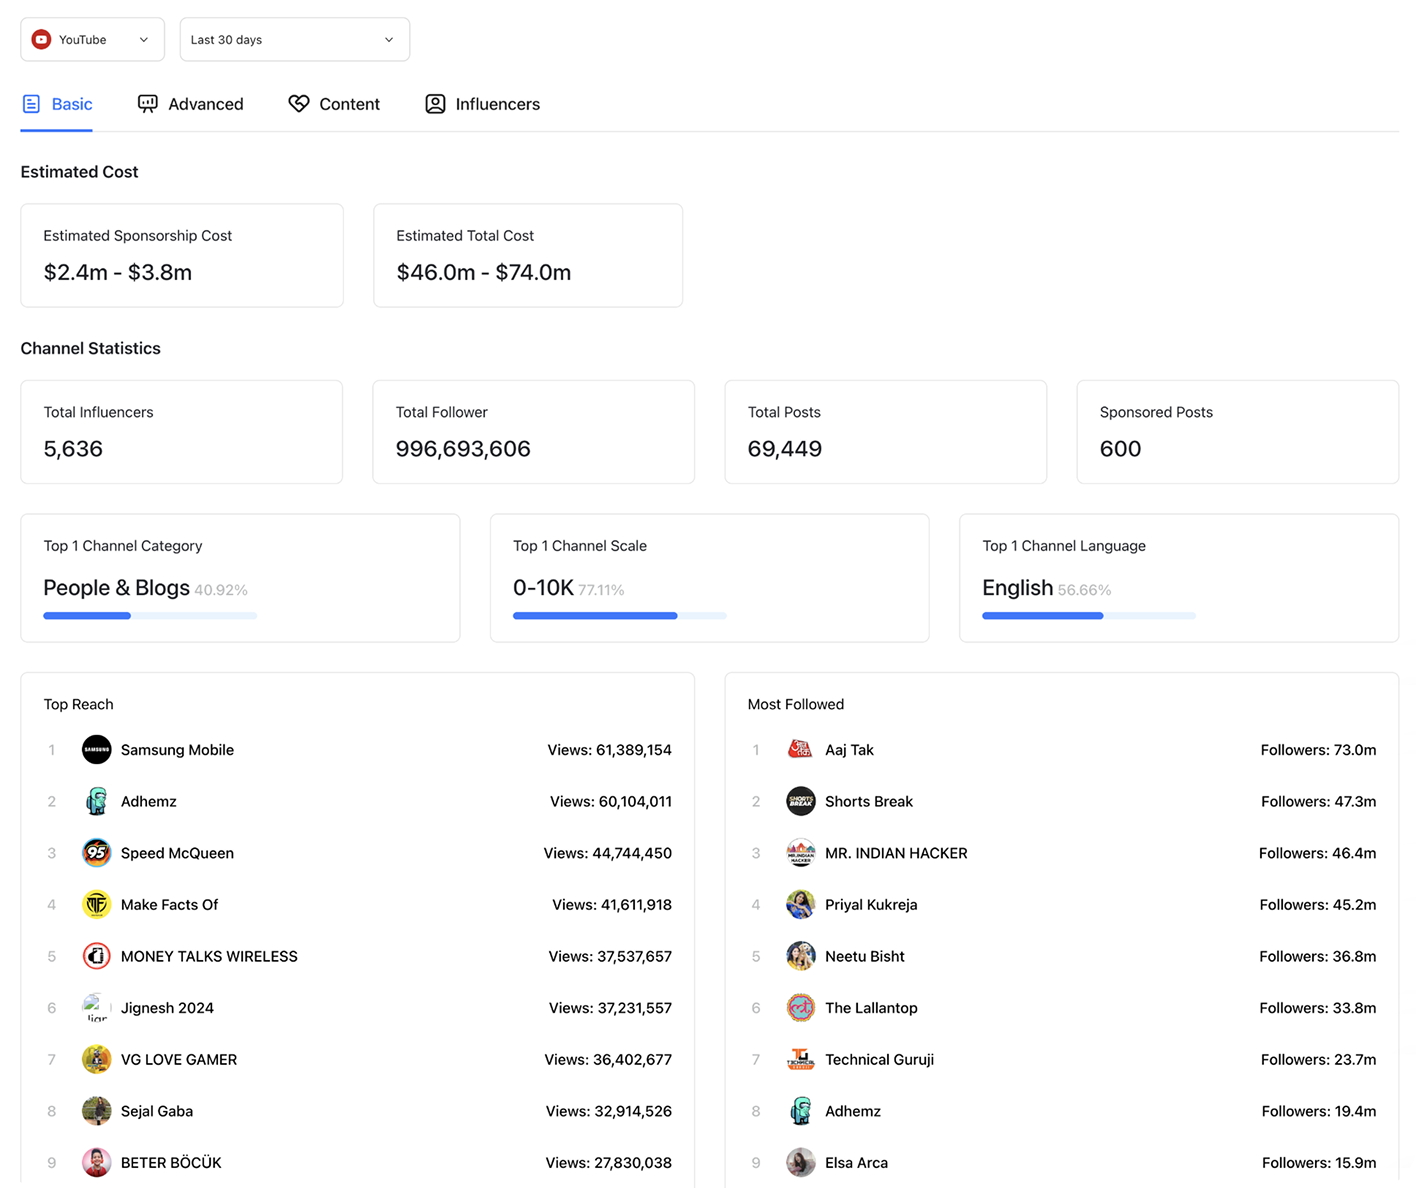Viewport: 1416px width, 1188px height.
Task: Click Sejal Gaba channel avatar
Action: pos(96,1111)
